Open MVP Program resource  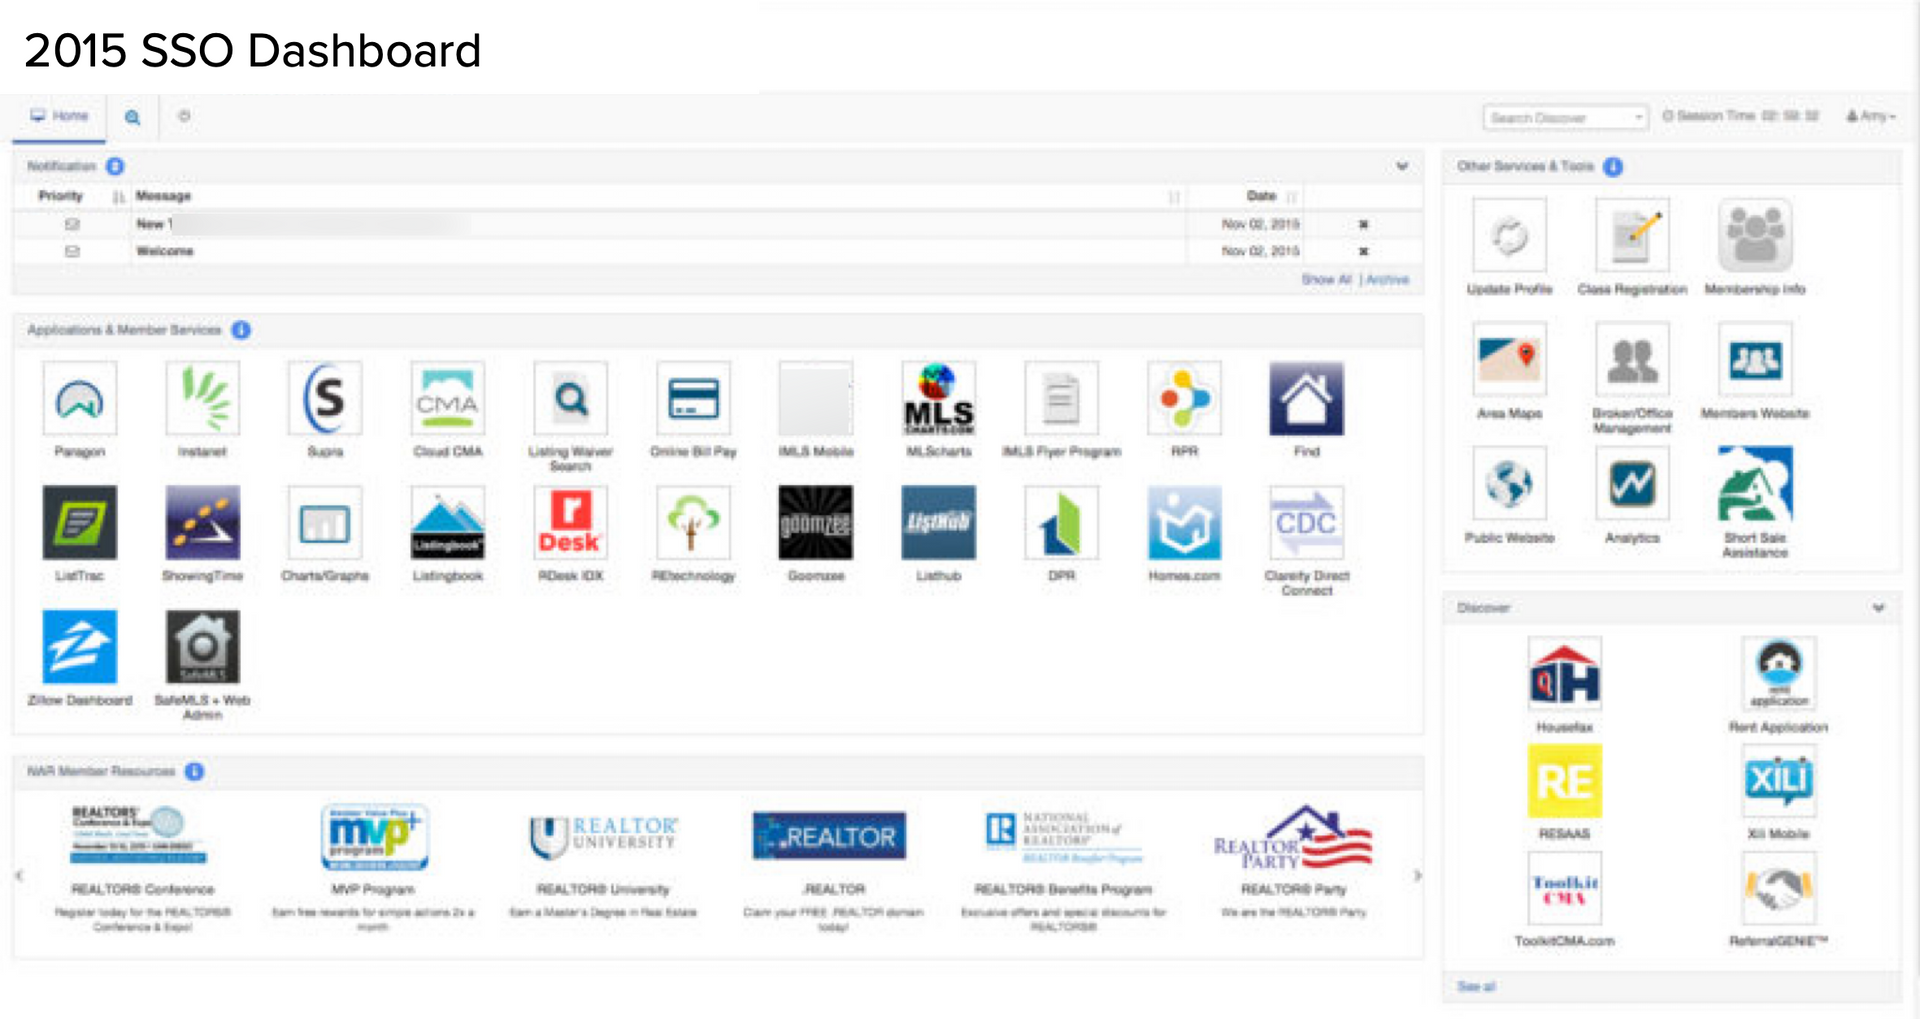pyautogui.click(x=374, y=837)
